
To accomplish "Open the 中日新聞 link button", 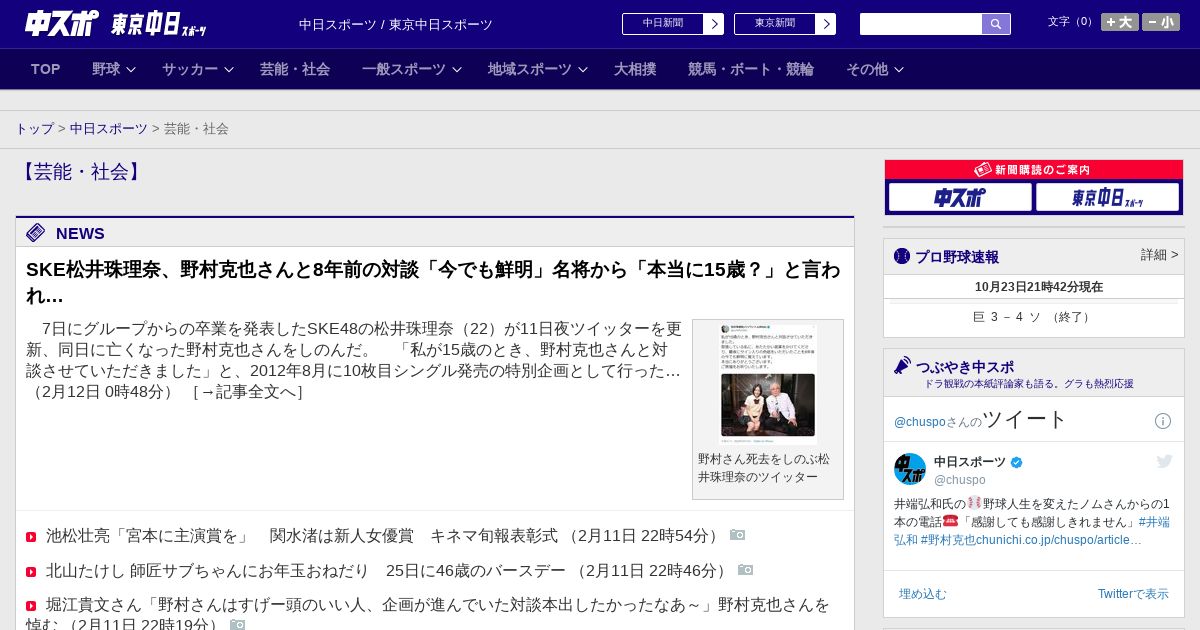I will pyautogui.click(x=663, y=24).
